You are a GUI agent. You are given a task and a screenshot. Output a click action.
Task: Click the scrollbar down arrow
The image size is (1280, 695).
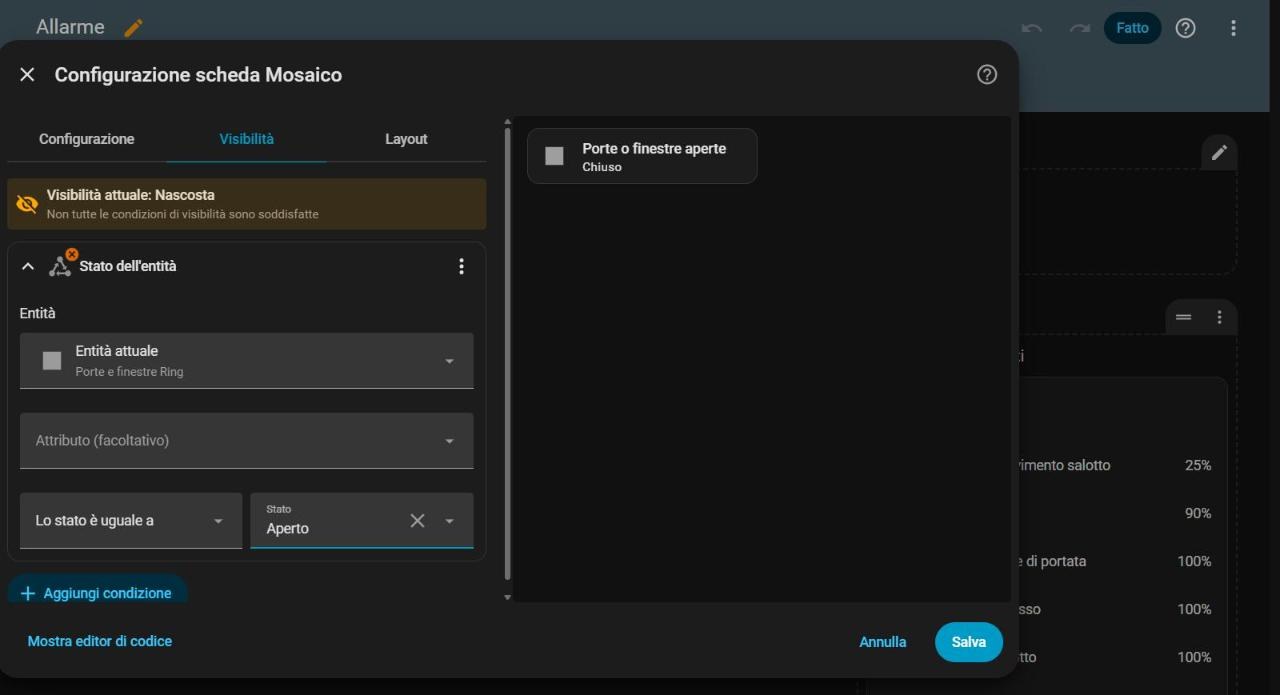pos(507,597)
